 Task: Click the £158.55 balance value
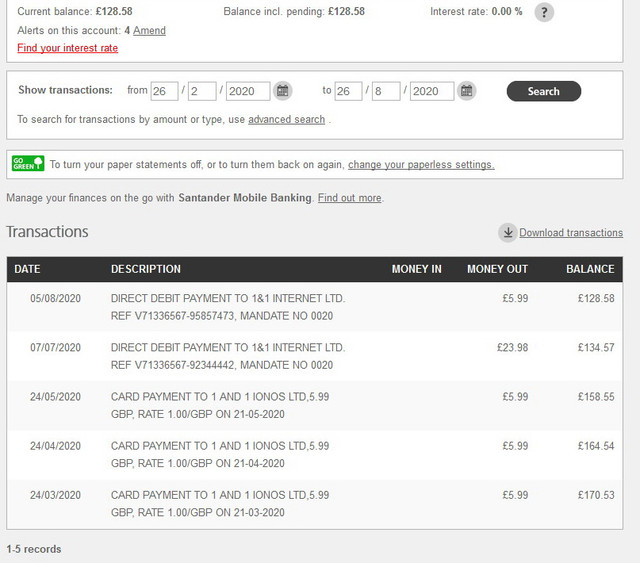596,397
